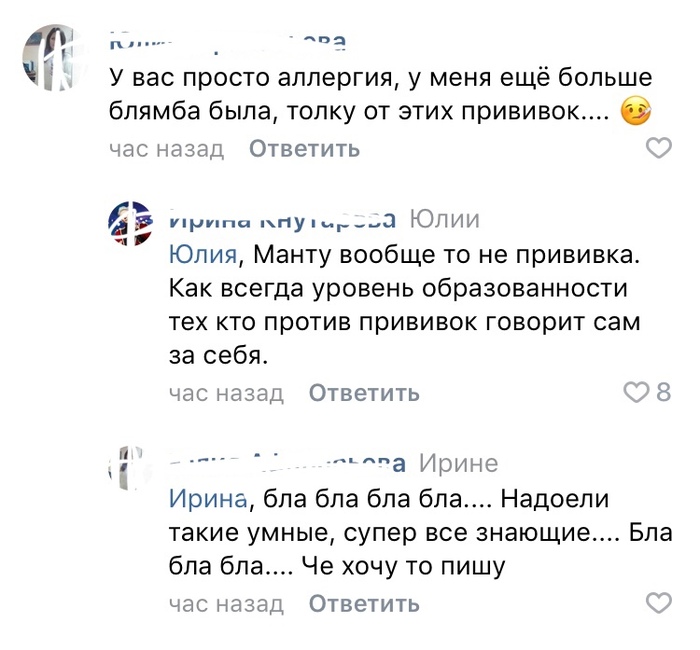Screen dimensions: 700x650
Task: Click the 'Ирине' recipient label
Action: pos(457,463)
